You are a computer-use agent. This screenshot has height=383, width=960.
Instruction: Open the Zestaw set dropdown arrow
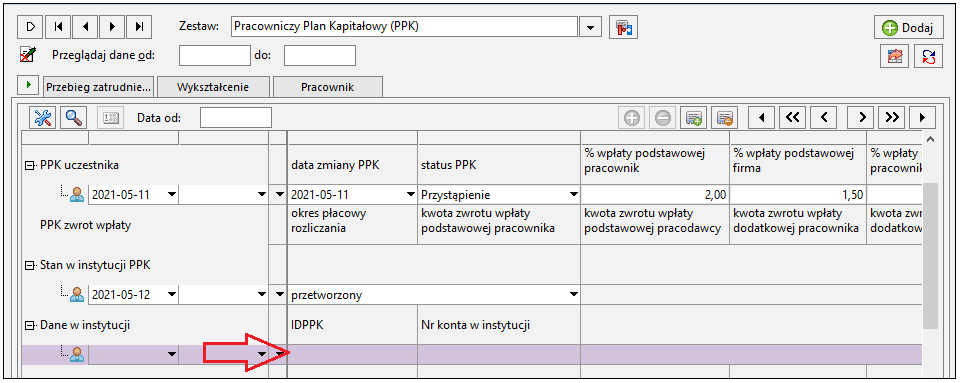[x=590, y=28]
